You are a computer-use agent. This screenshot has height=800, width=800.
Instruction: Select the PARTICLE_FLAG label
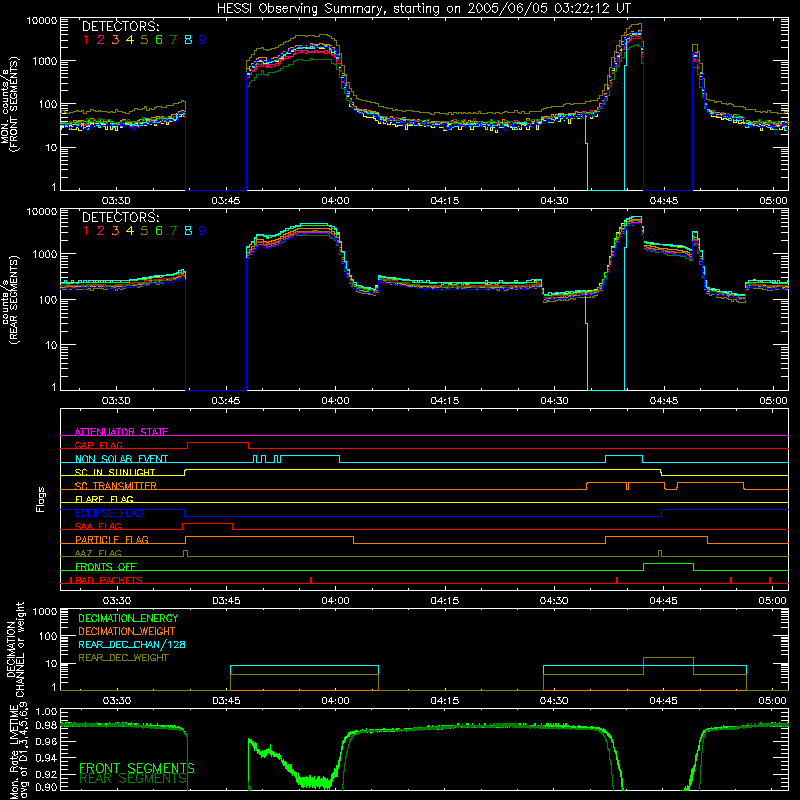112,540
